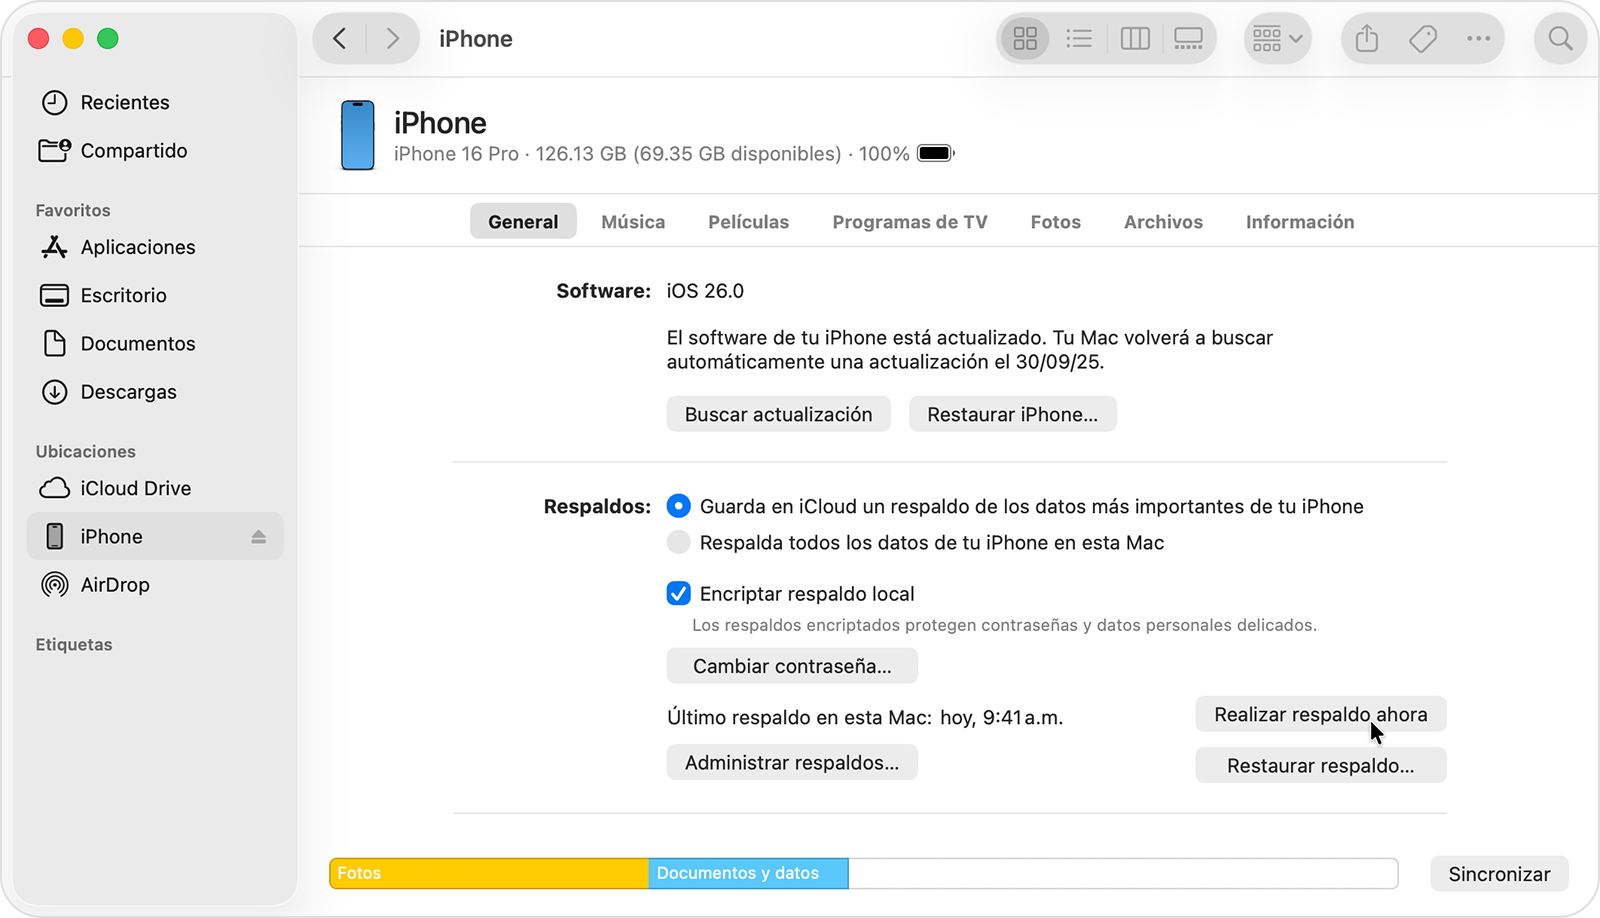This screenshot has height=918, width=1600.
Task: Go back using the back arrow
Action: (338, 38)
